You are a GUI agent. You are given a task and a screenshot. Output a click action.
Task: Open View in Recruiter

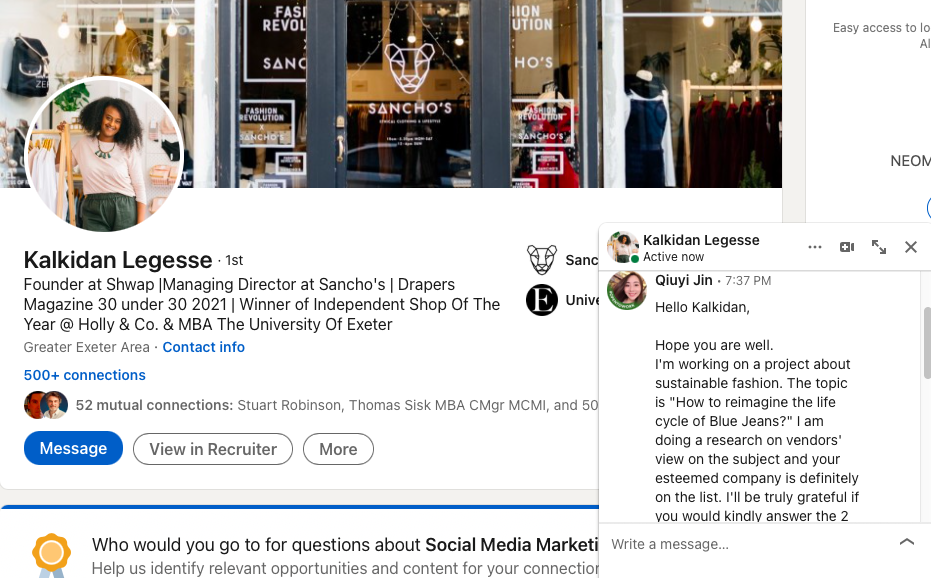click(213, 449)
